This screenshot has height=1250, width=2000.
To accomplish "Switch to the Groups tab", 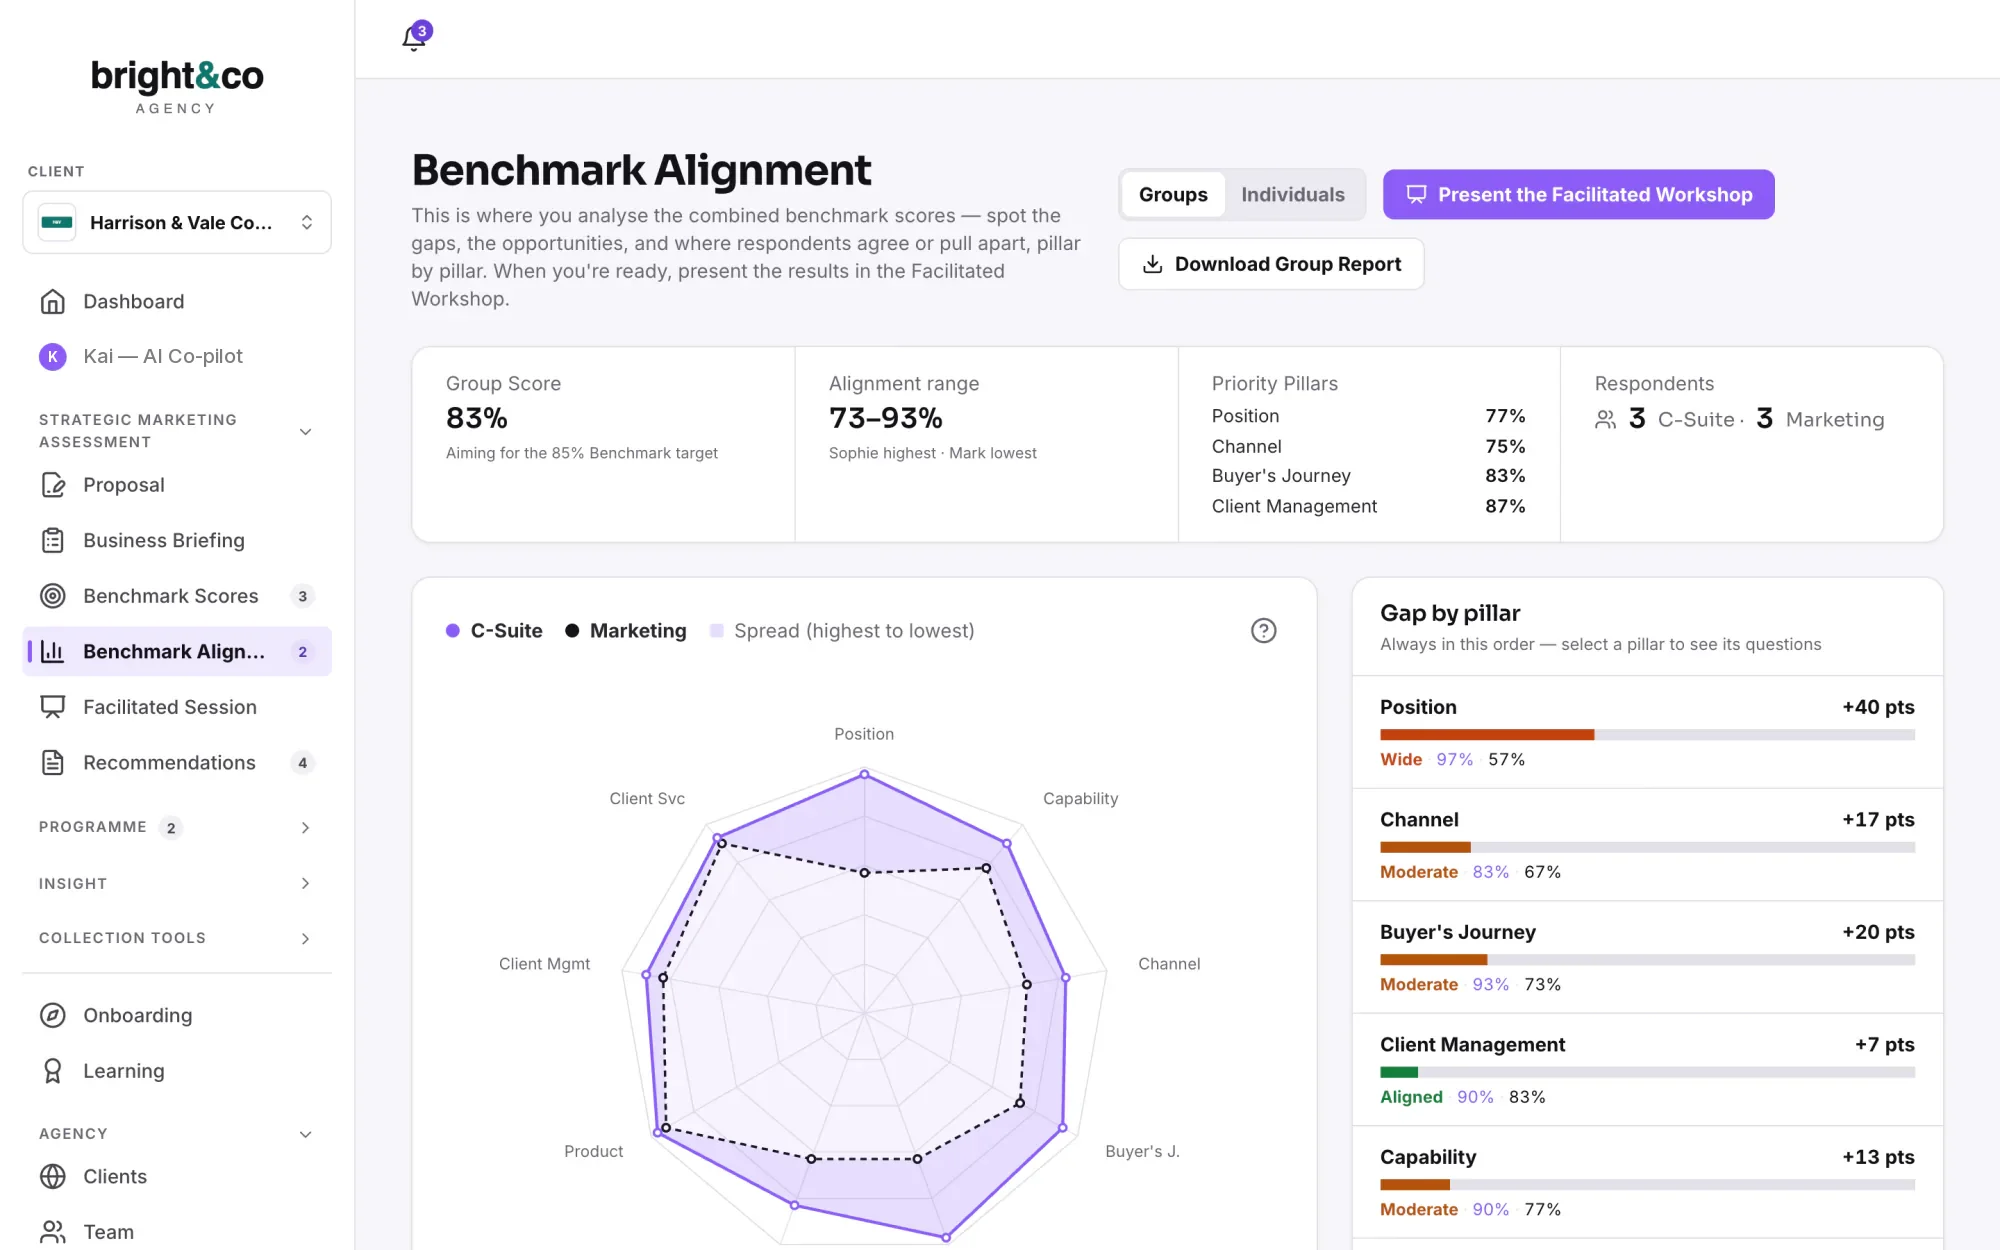I will [x=1173, y=194].
